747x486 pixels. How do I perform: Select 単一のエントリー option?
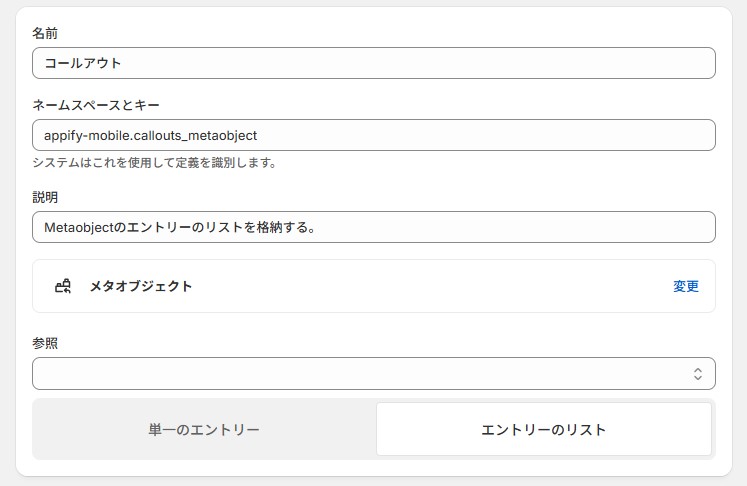coord(204,429)
